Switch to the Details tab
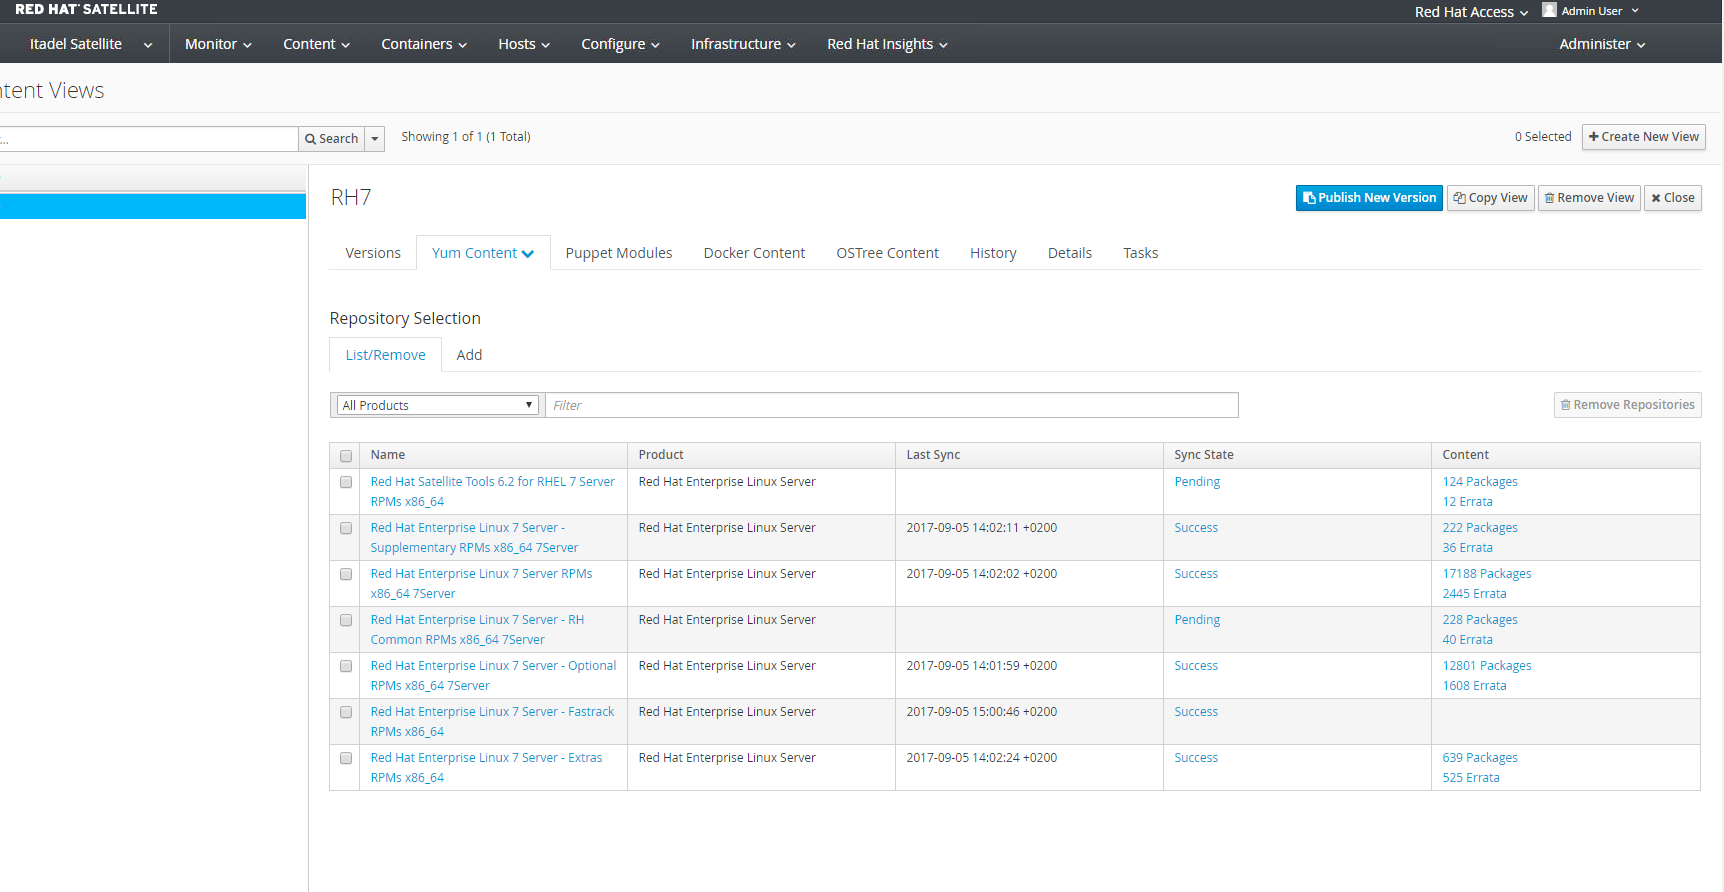Image resolution: width=1724 pixels, height=892 pixels. pyautogui.click(x=1070, y=253)
